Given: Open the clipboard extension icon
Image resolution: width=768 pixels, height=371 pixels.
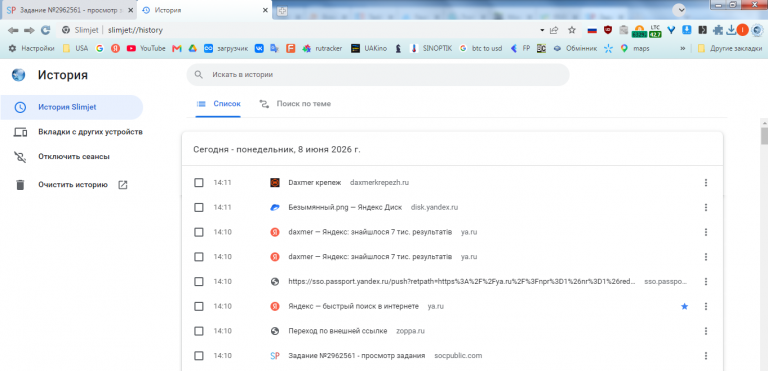Looking at the screenshot, I should (x=624, y=30).
